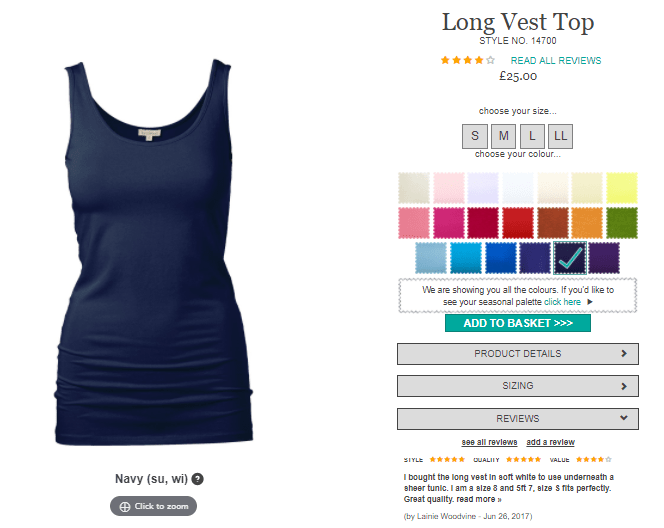Expand the Product Details section
Viewport: 664px width, 528px height.
coord(517,354)
